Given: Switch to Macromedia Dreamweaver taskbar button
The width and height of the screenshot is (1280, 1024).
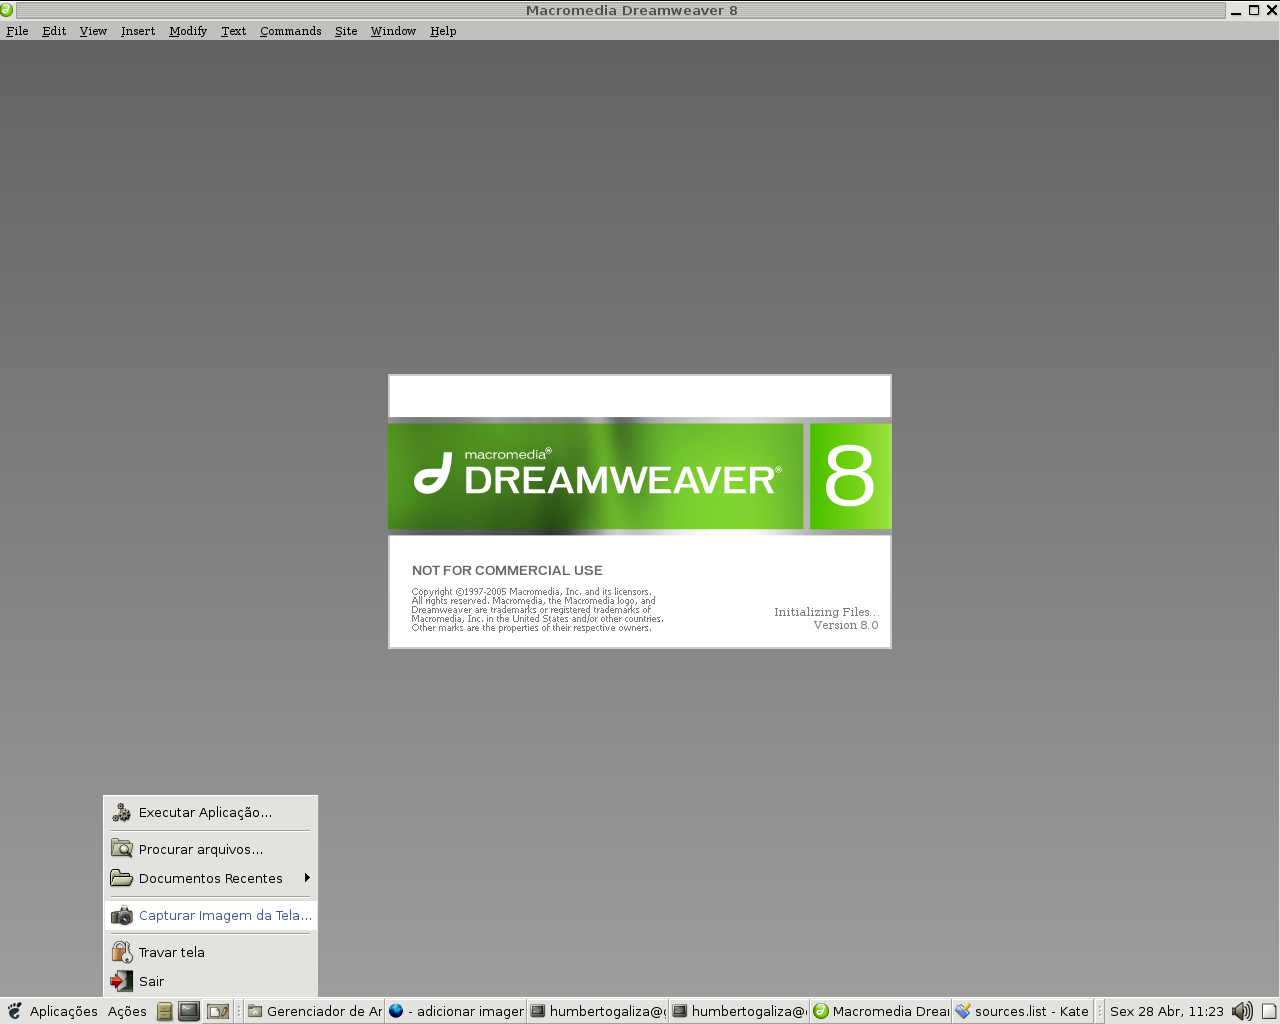Looking at the screenshot, I should click(880, 1011).
